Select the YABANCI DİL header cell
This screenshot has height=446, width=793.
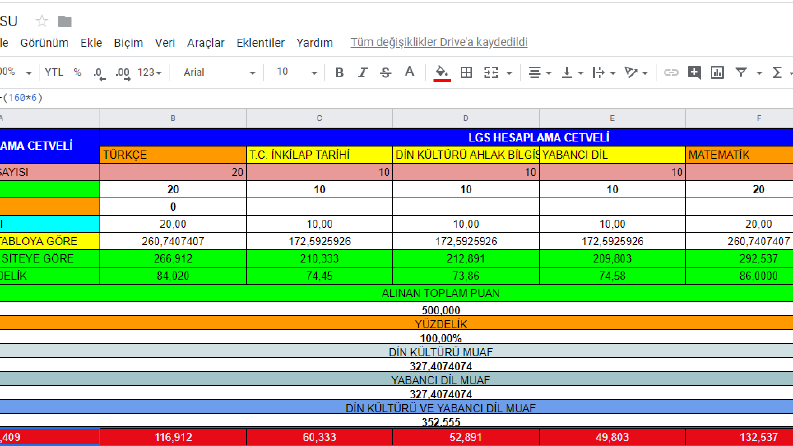[612, 155]
